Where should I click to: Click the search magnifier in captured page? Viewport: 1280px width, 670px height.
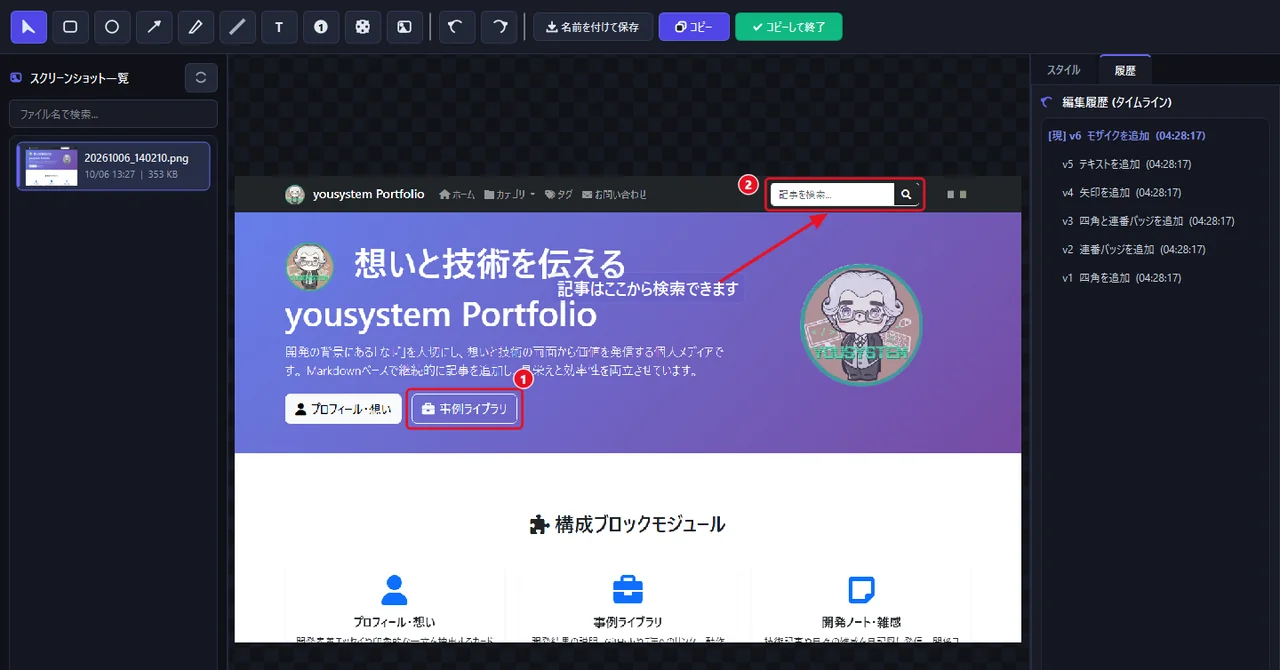(x=906, y=194)
